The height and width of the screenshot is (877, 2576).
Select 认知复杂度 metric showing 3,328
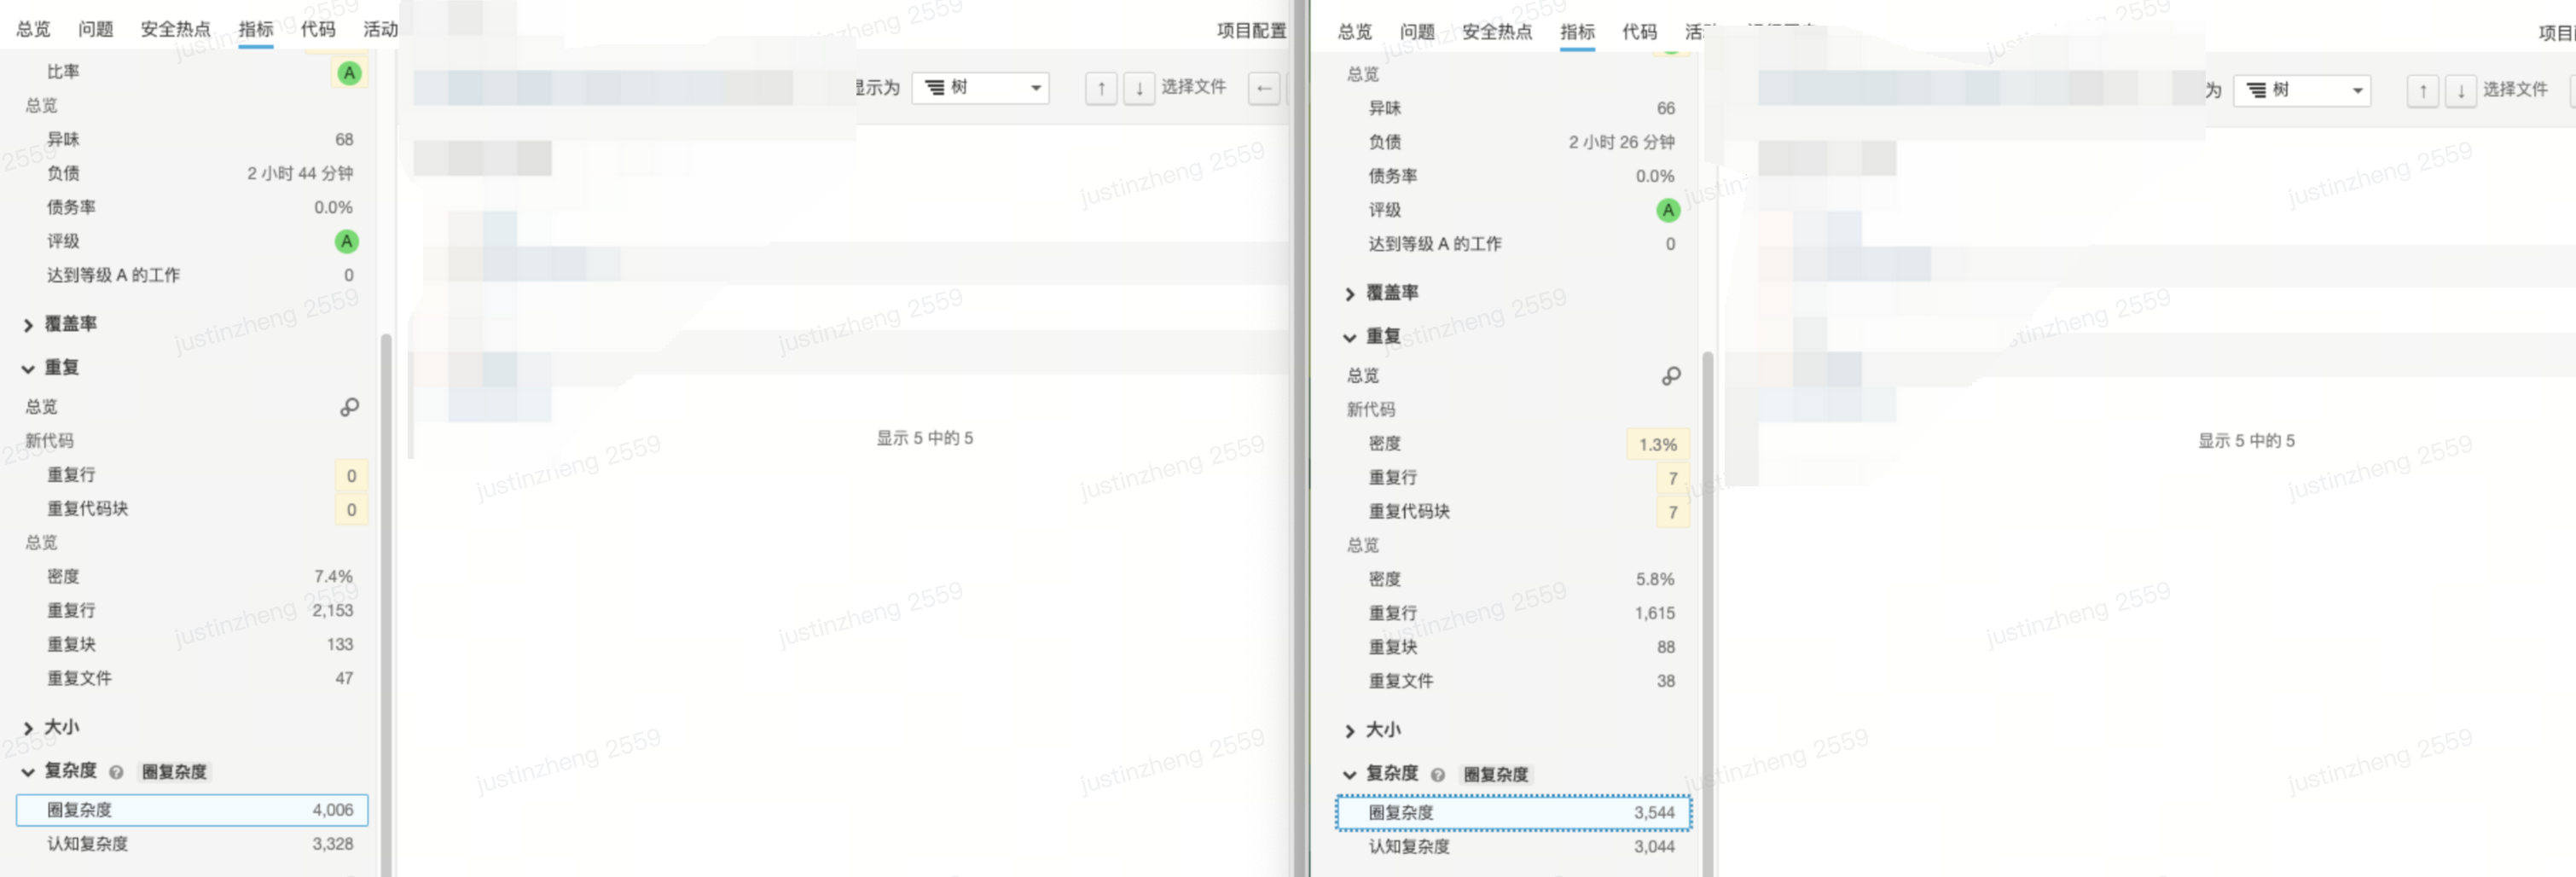tap(192, 844)
